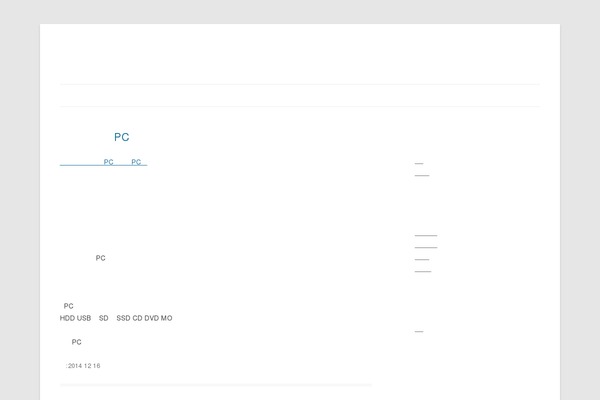Follow the underlined blue link containing PC twice
600x400 pixels.
click(x=103, y=162)
